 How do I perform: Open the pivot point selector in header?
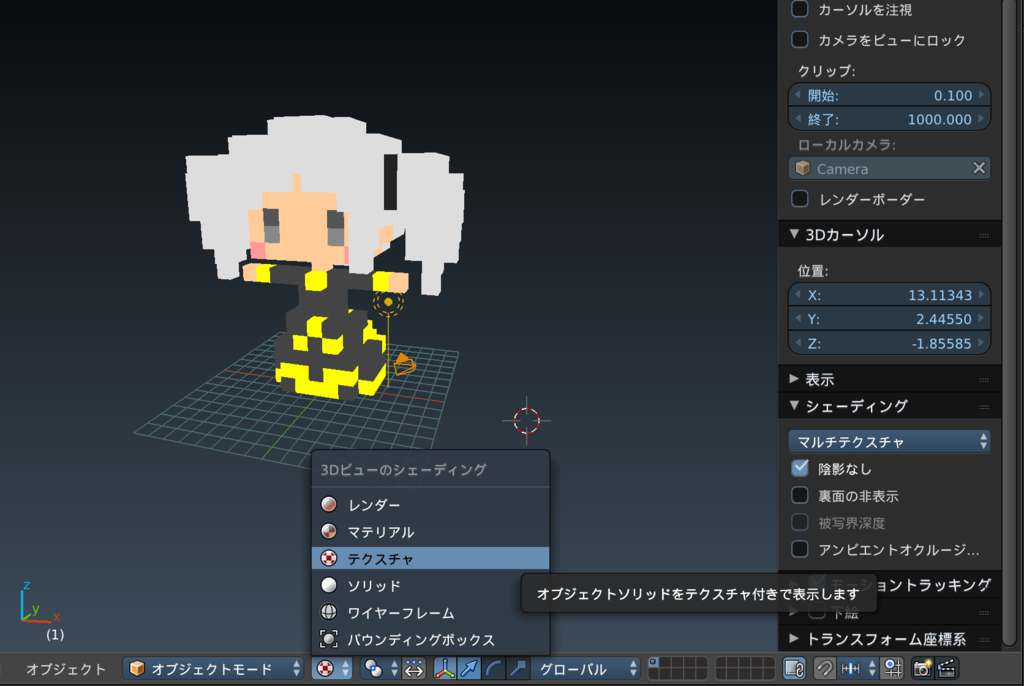tap(381, 668)
